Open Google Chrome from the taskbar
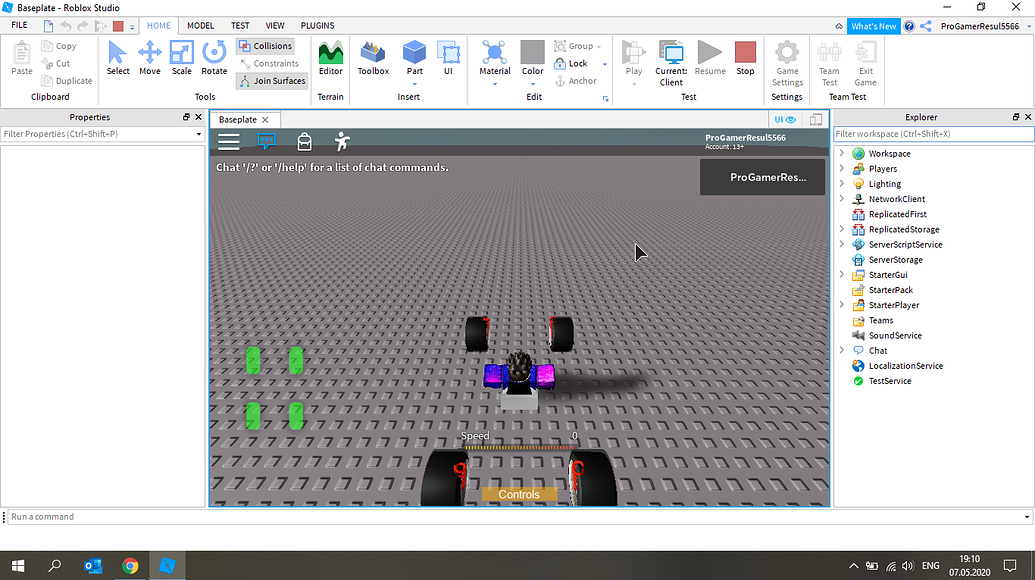 click(x=130, y=565)
